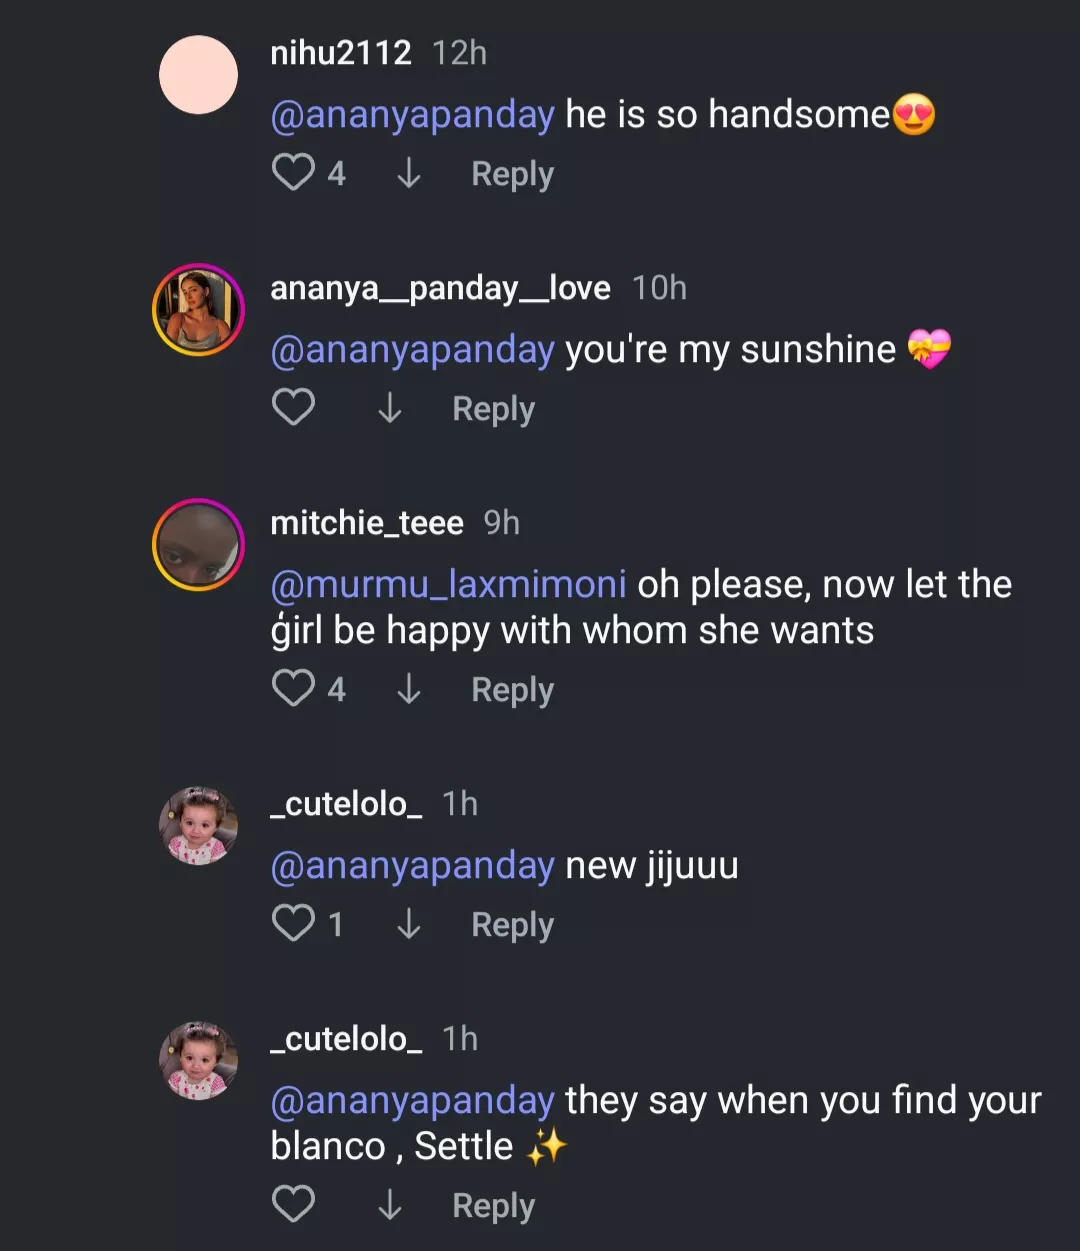
Task: Tap down arrow on sunshine comment
Action: pos(389,408)
